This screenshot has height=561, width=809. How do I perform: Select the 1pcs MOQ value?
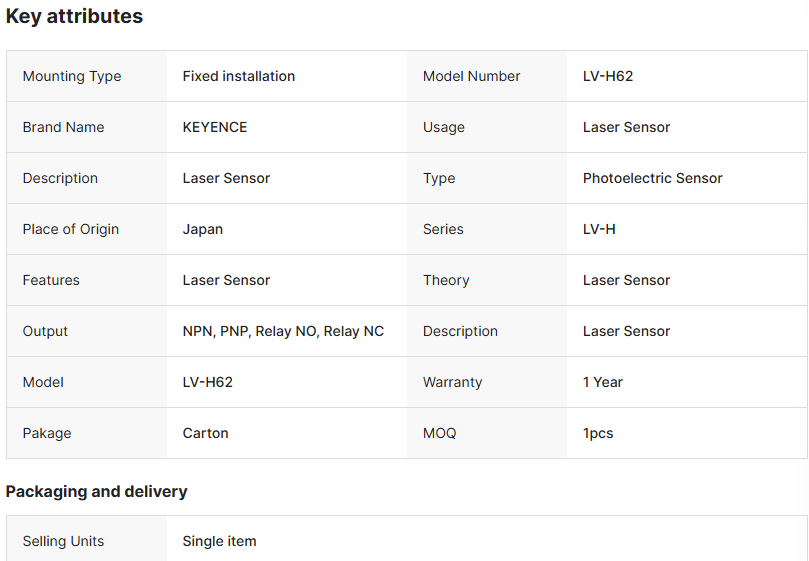[598, 433]
